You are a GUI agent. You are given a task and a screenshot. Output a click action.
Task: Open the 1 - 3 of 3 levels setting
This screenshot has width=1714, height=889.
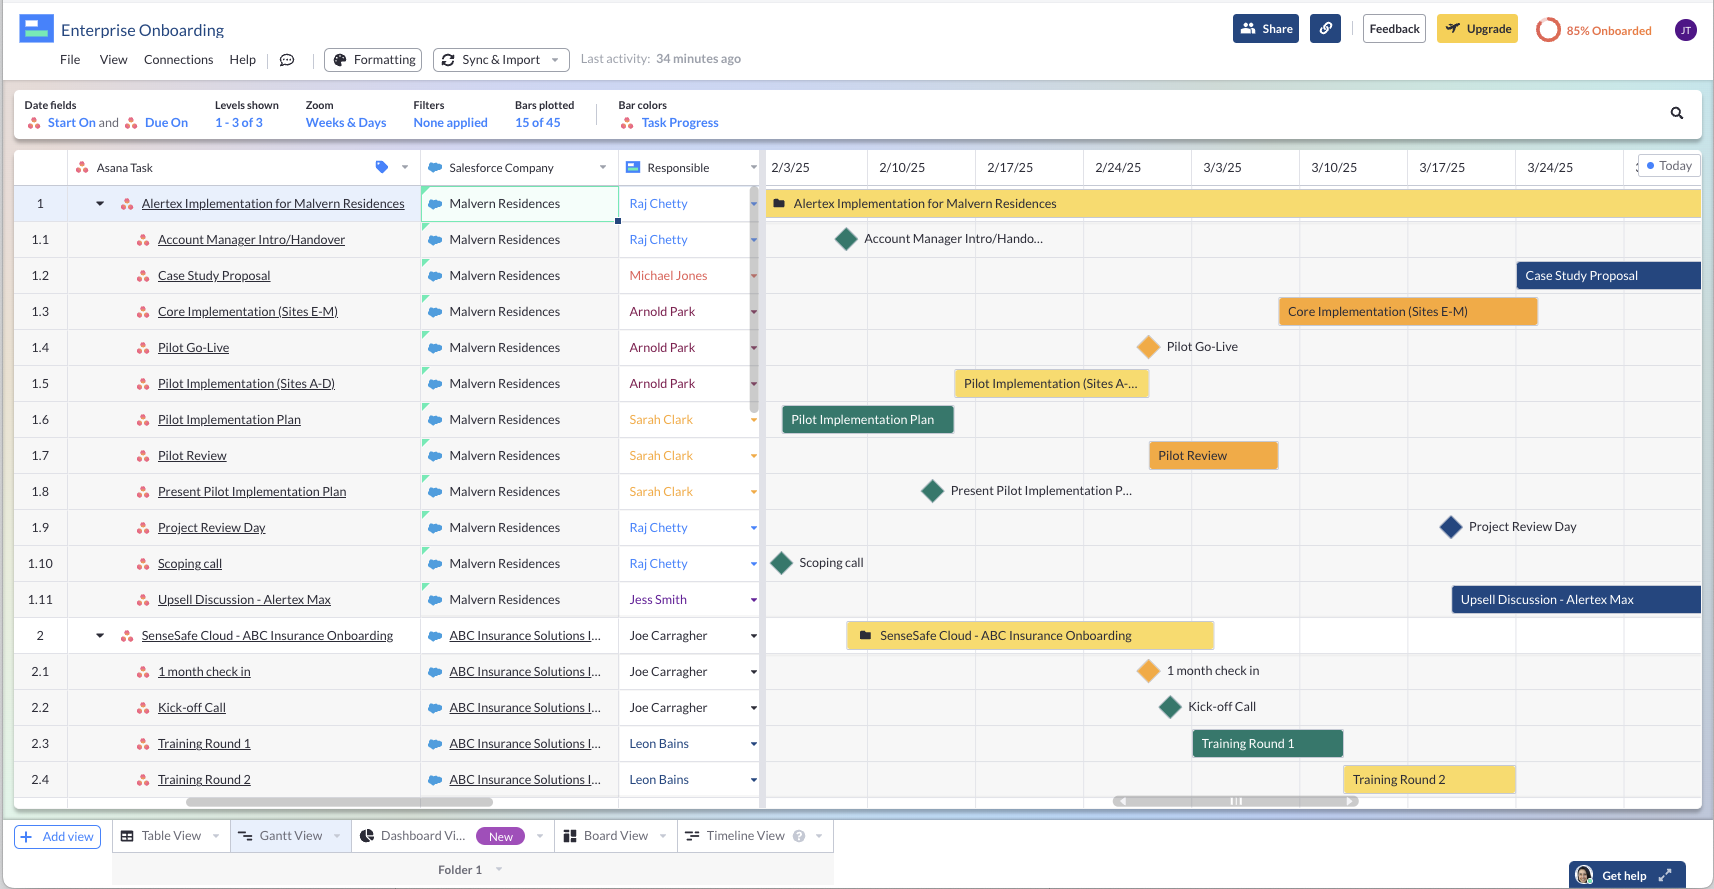tap(239, 123)
